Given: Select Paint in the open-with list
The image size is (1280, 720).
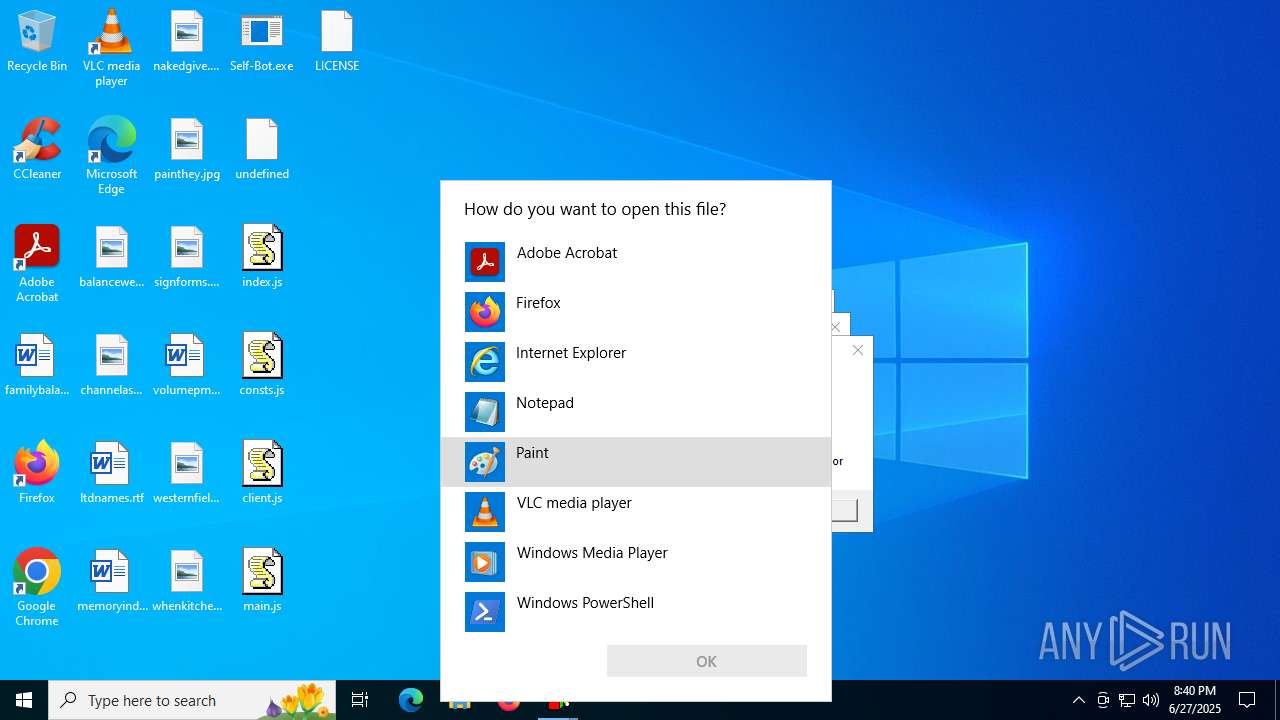Looking at the screenshot, I should click(x=635, y=462).
